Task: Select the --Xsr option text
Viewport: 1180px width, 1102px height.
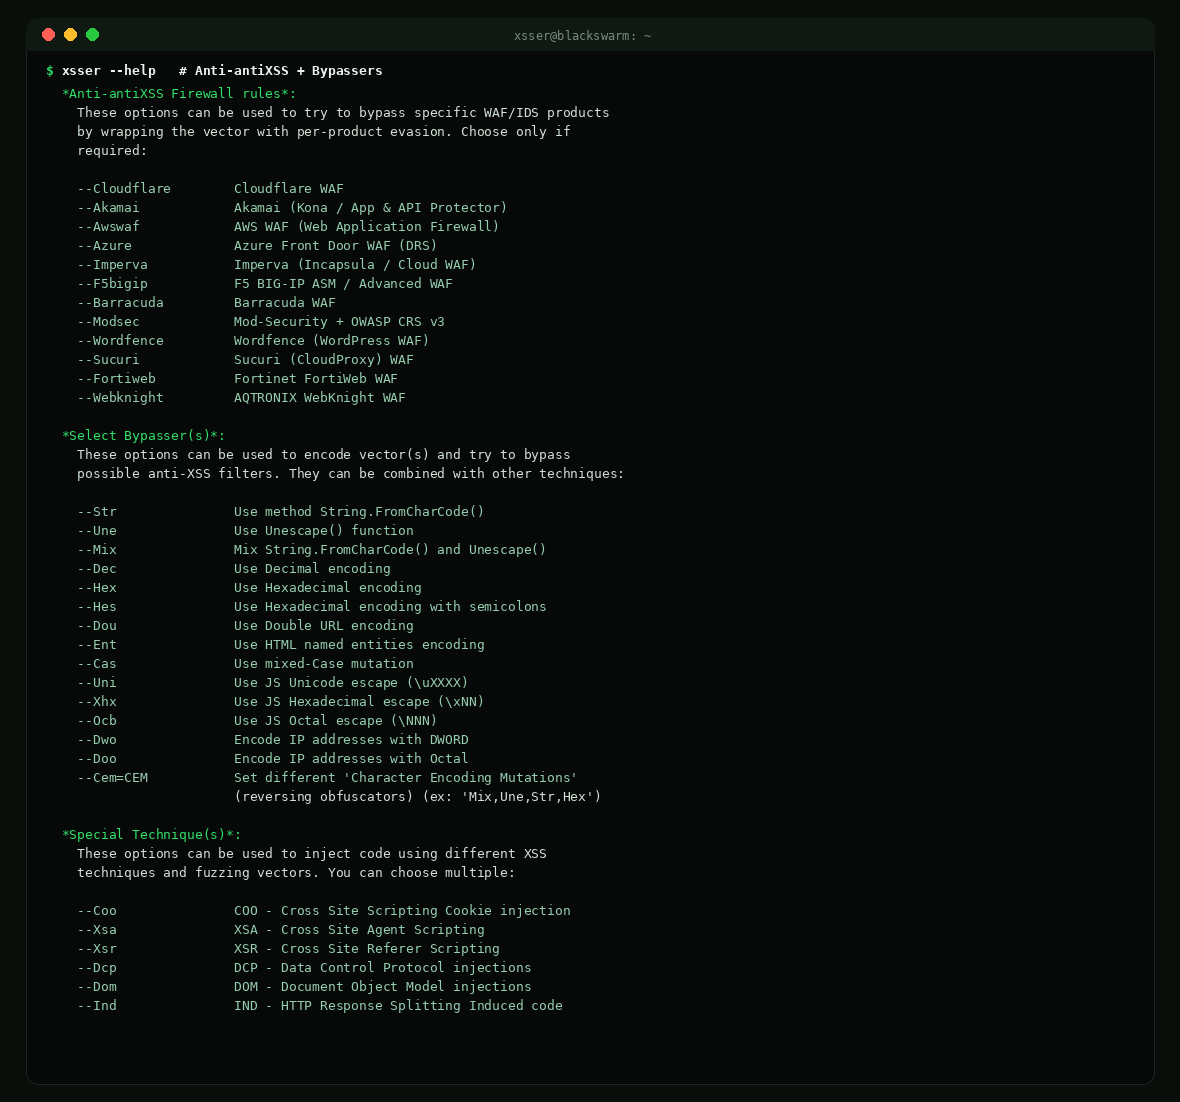Action: pyautogui.click(x=97, y=948)
